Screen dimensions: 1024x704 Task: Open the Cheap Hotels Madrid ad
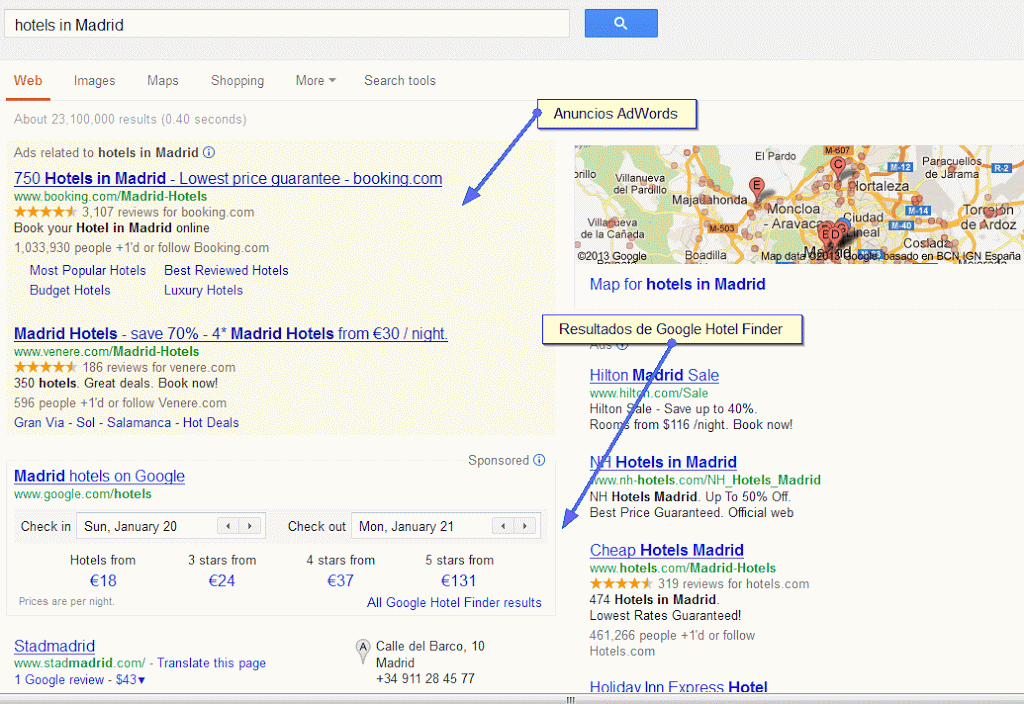pos(666,550)
